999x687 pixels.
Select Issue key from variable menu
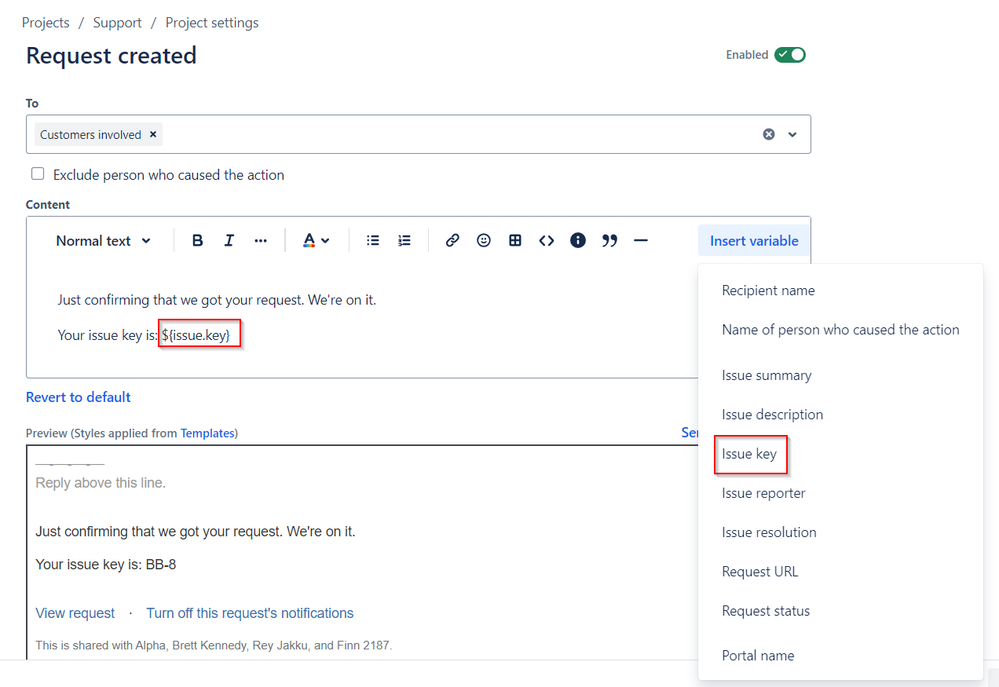tap(750, 454)
